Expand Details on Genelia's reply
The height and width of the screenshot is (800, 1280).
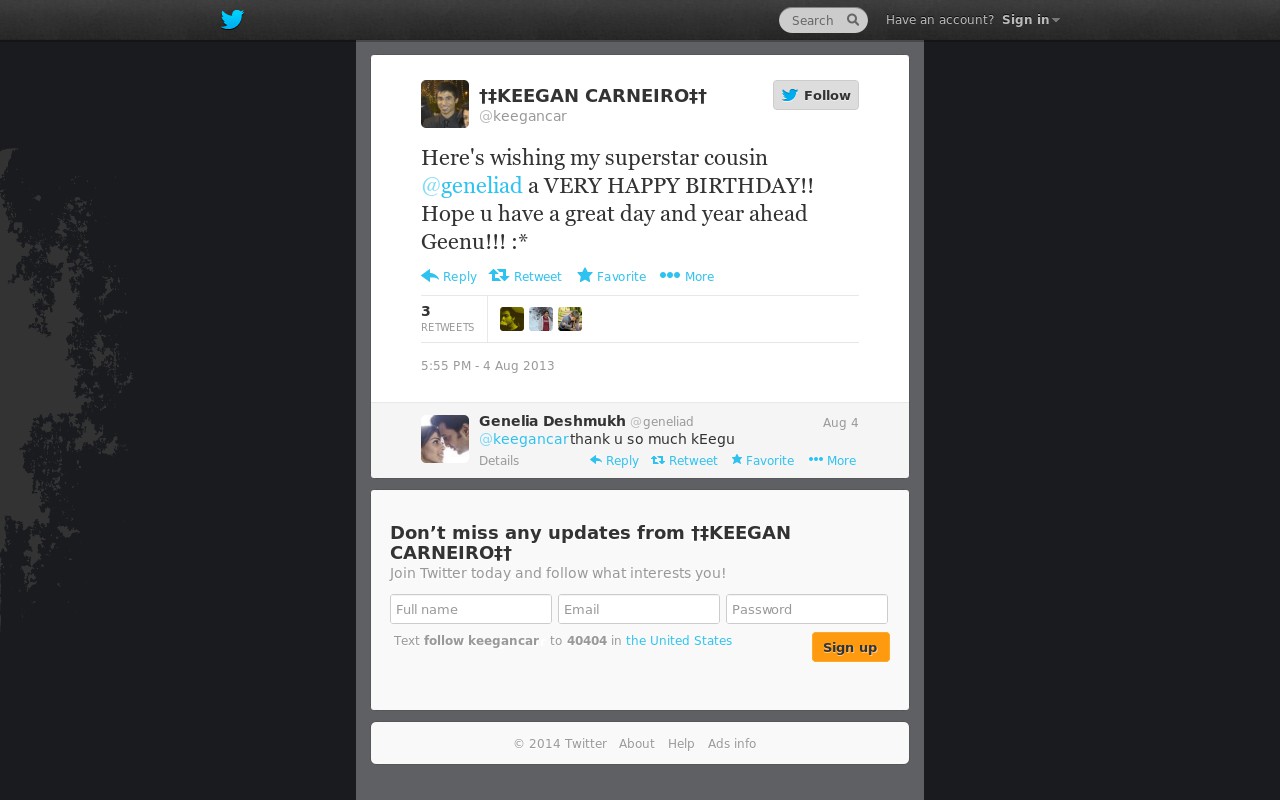(x=499, y=461)
